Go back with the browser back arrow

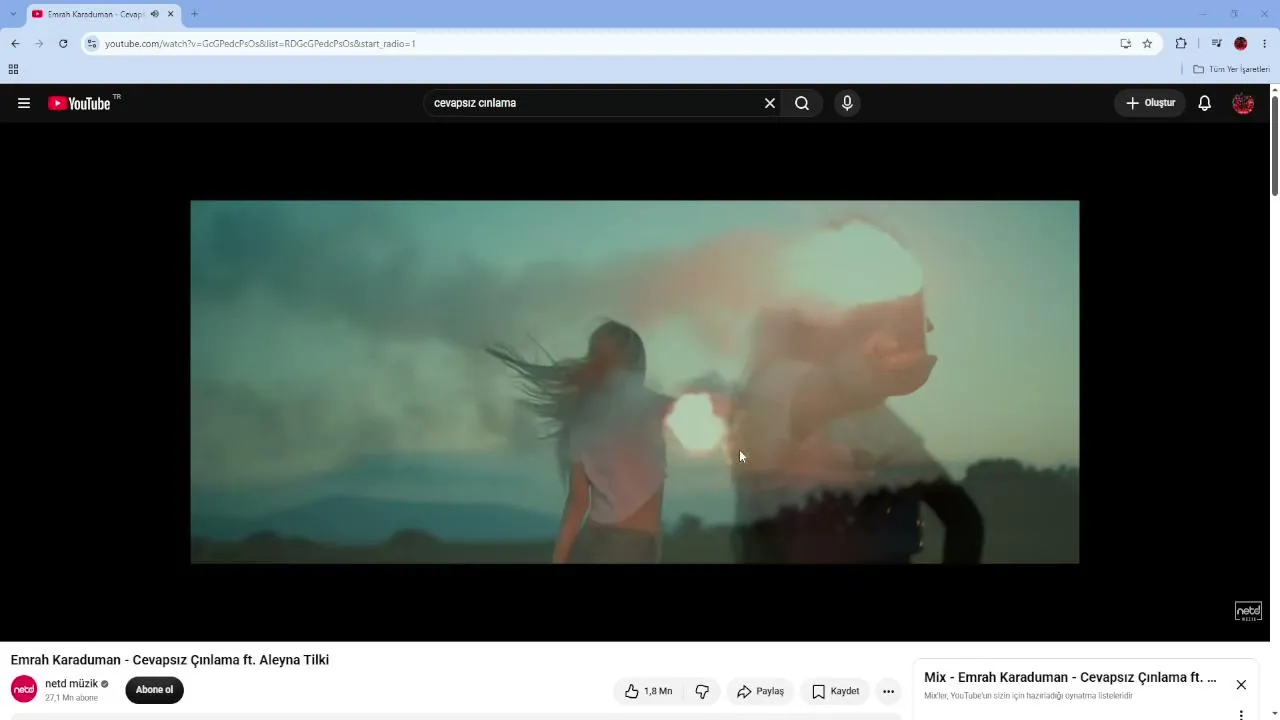[x=15, y=43]
